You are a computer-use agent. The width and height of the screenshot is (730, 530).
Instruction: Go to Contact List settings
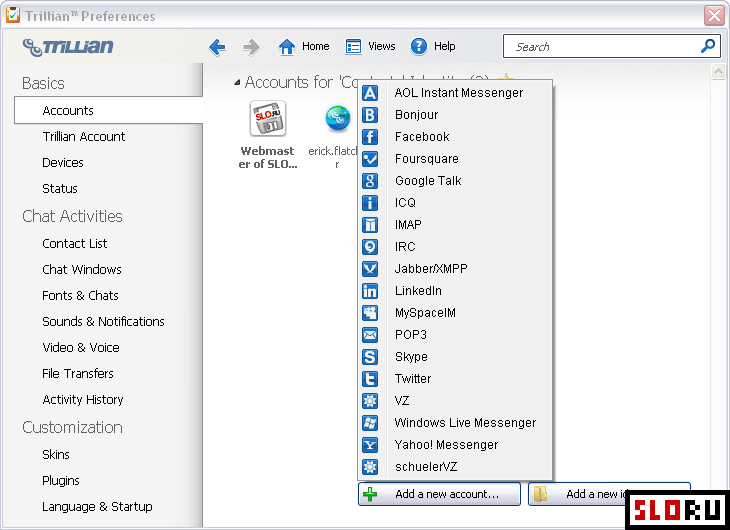click(x=74, y=244)
